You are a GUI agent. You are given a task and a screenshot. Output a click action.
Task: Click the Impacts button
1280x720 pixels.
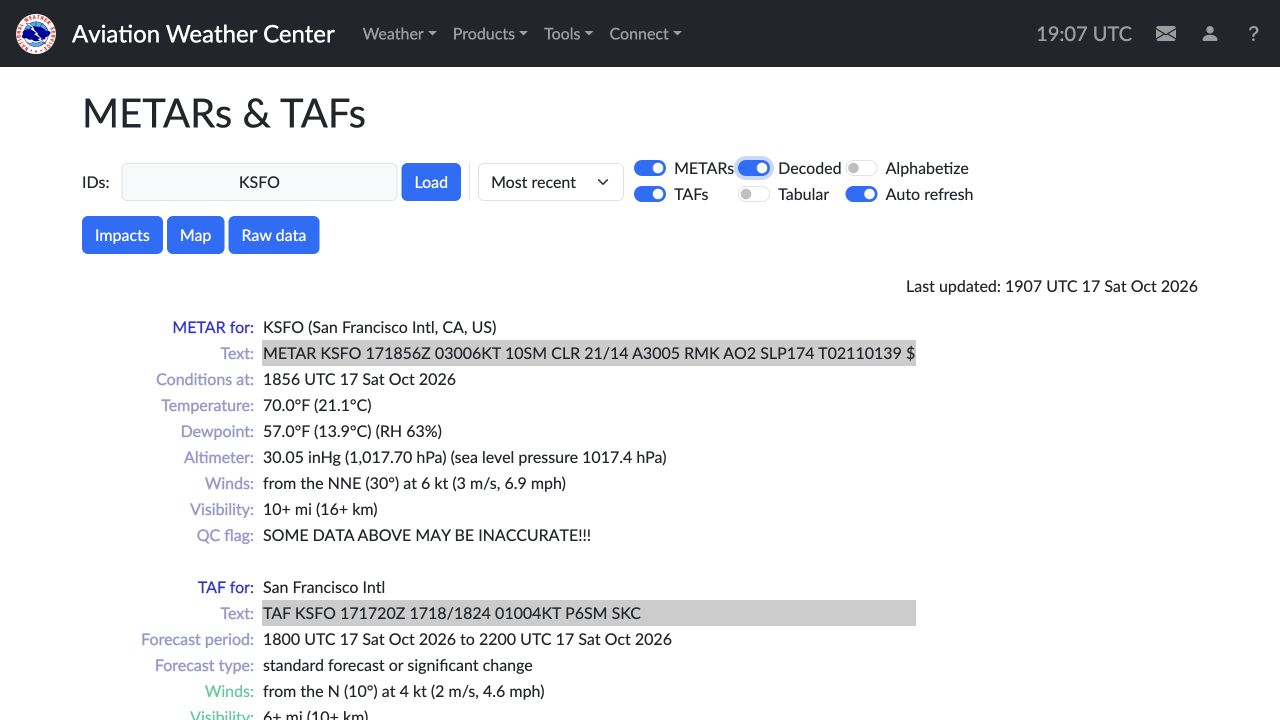pos(122,235)
